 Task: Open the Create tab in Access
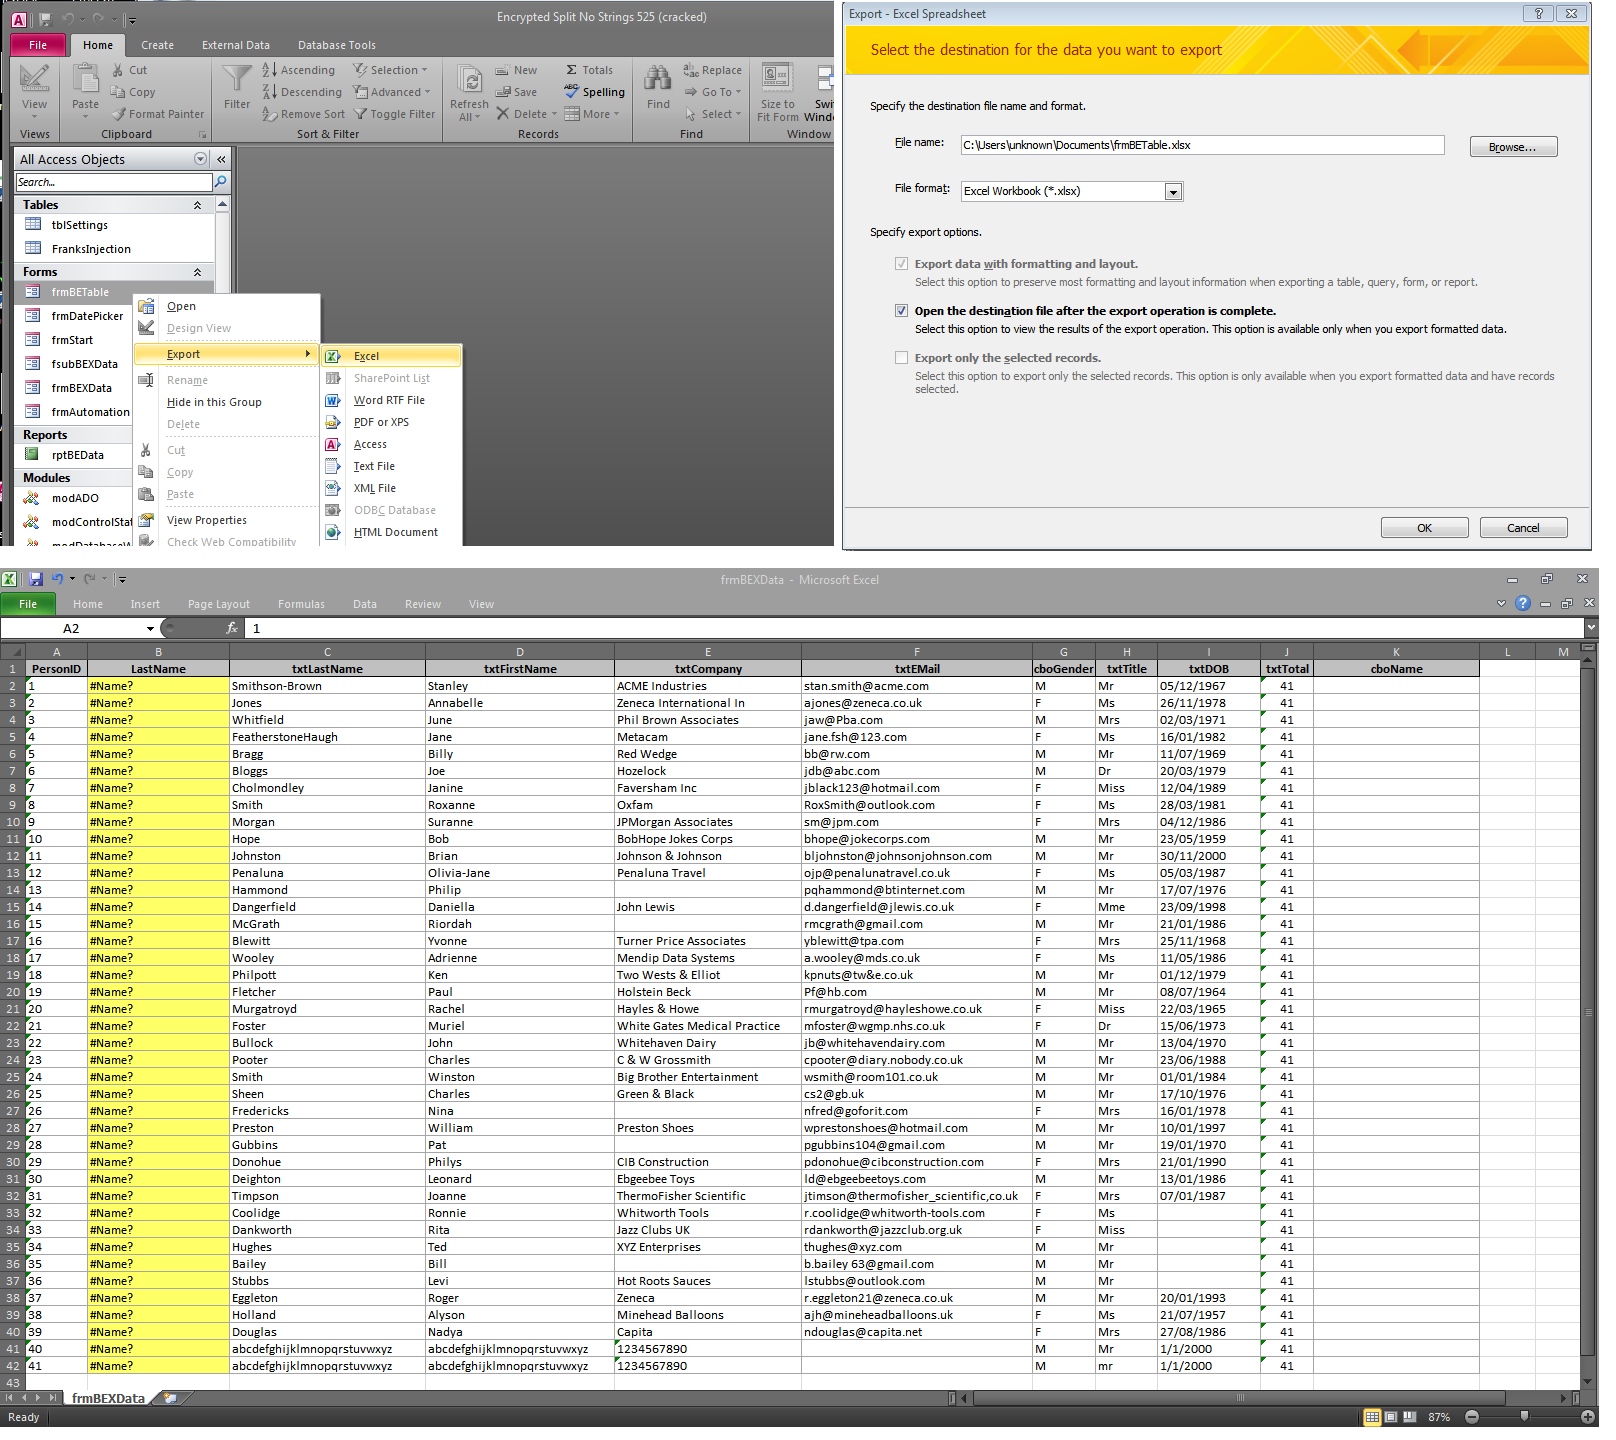click(x=157, y=45)
